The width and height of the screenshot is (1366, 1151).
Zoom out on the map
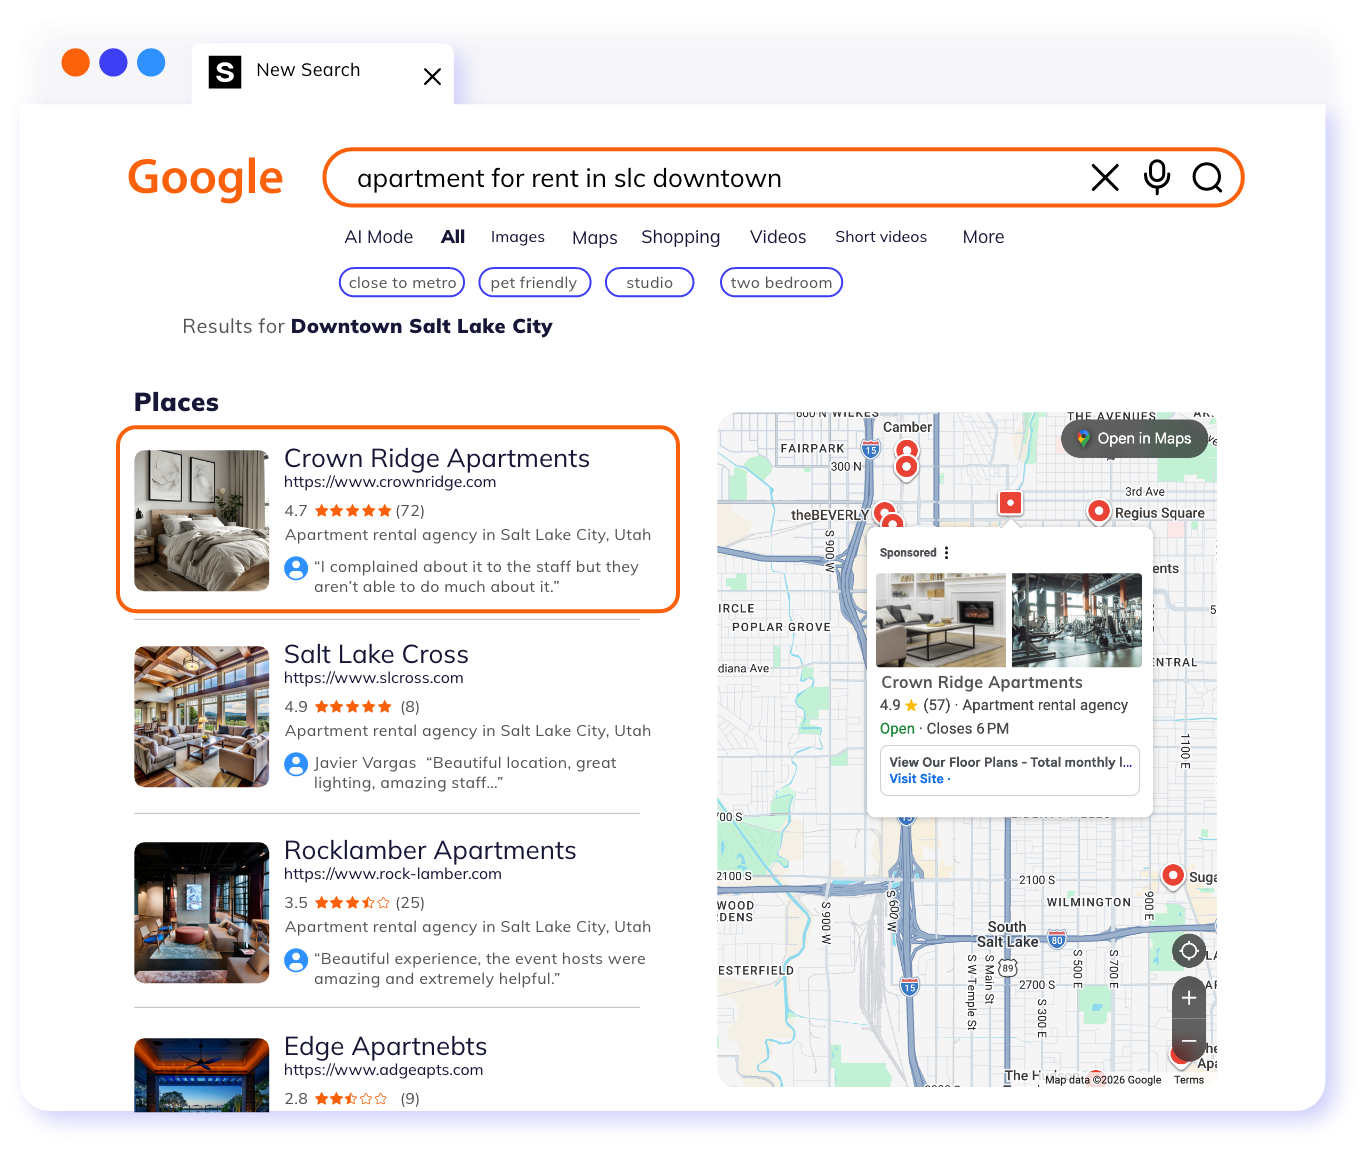(1189, 1041)
